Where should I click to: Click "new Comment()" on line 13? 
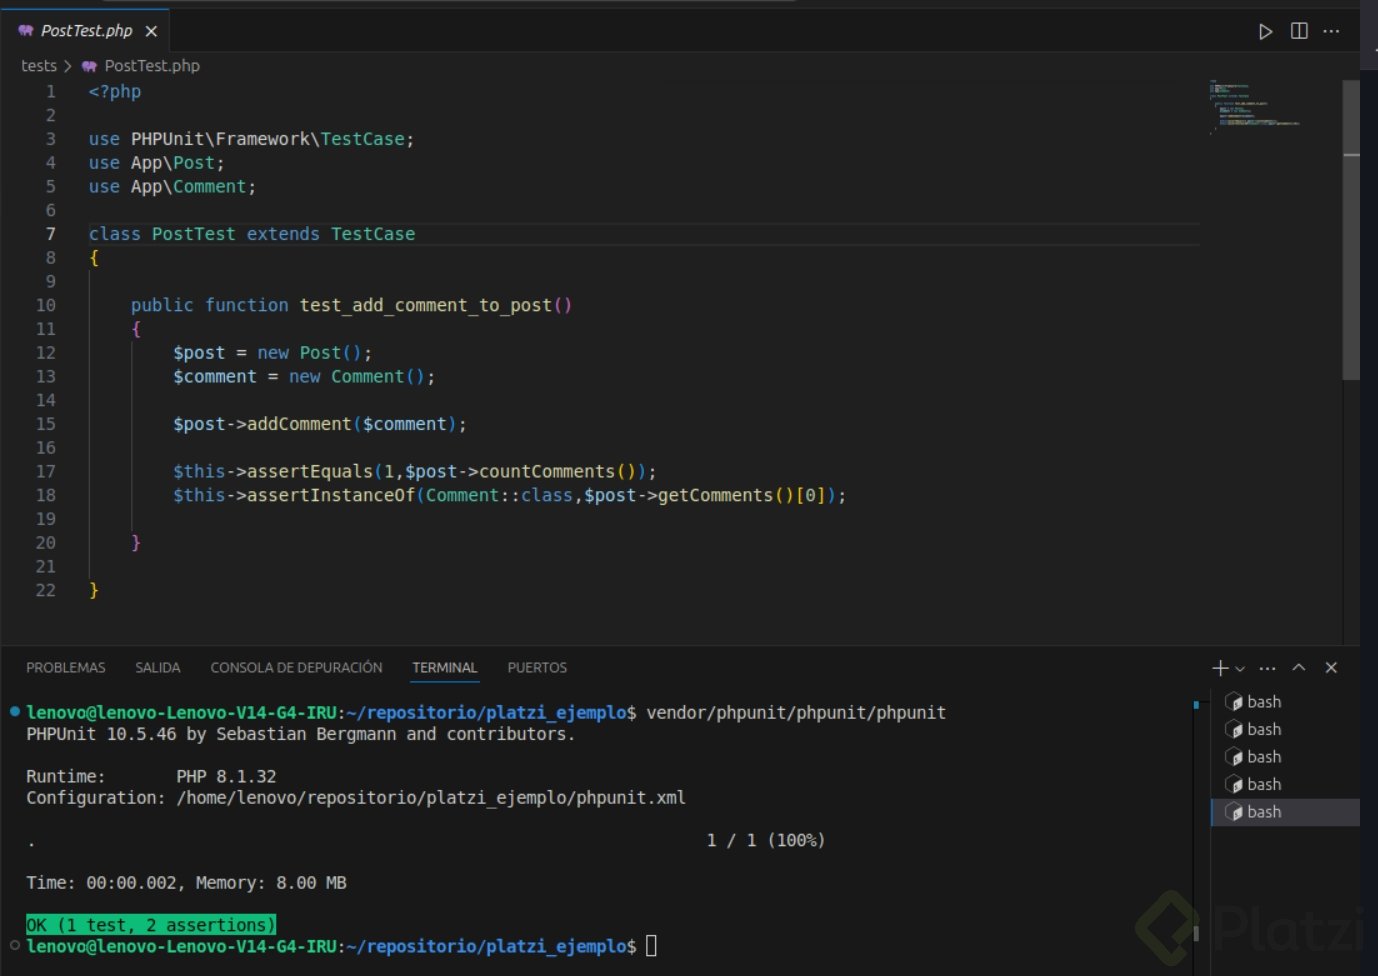[357, 377]
